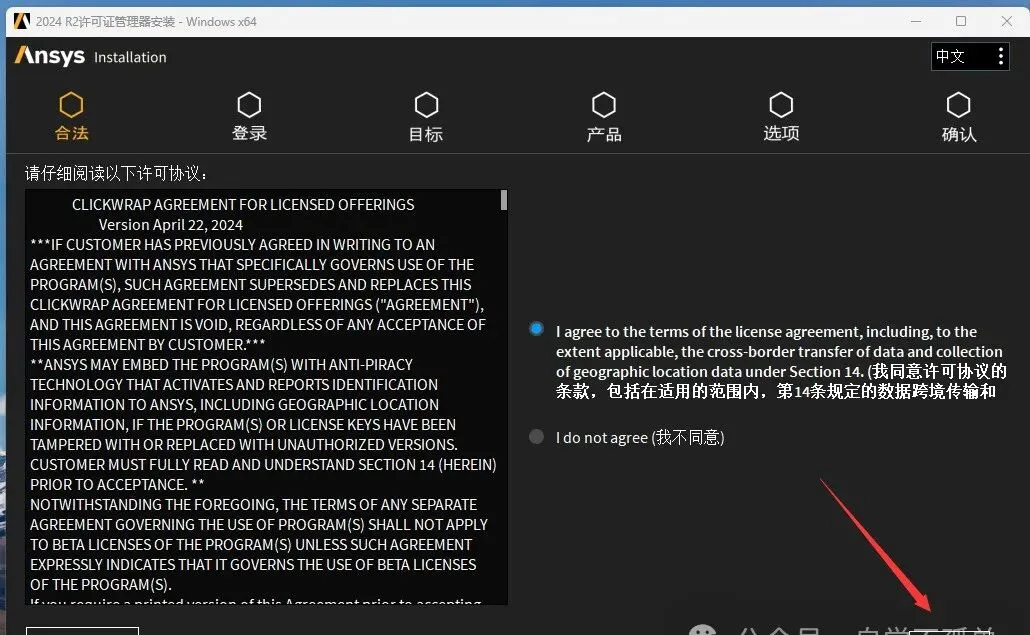Click the 选项 step hexagon icon

point(781,104)
